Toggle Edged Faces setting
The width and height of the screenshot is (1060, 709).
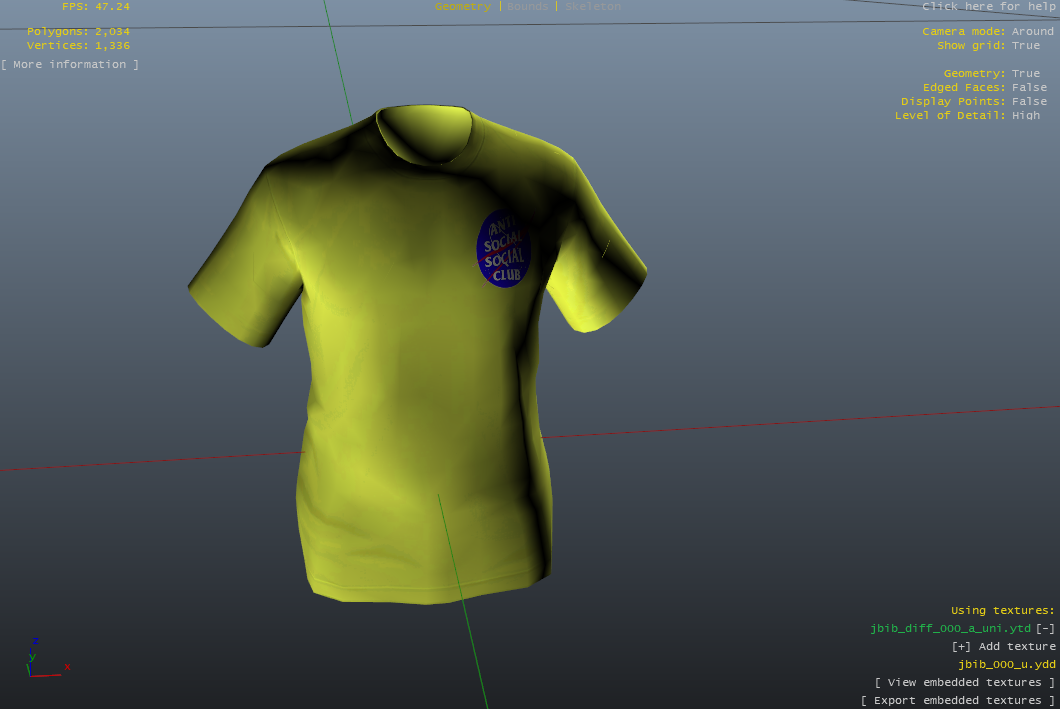coord(1029,87)
